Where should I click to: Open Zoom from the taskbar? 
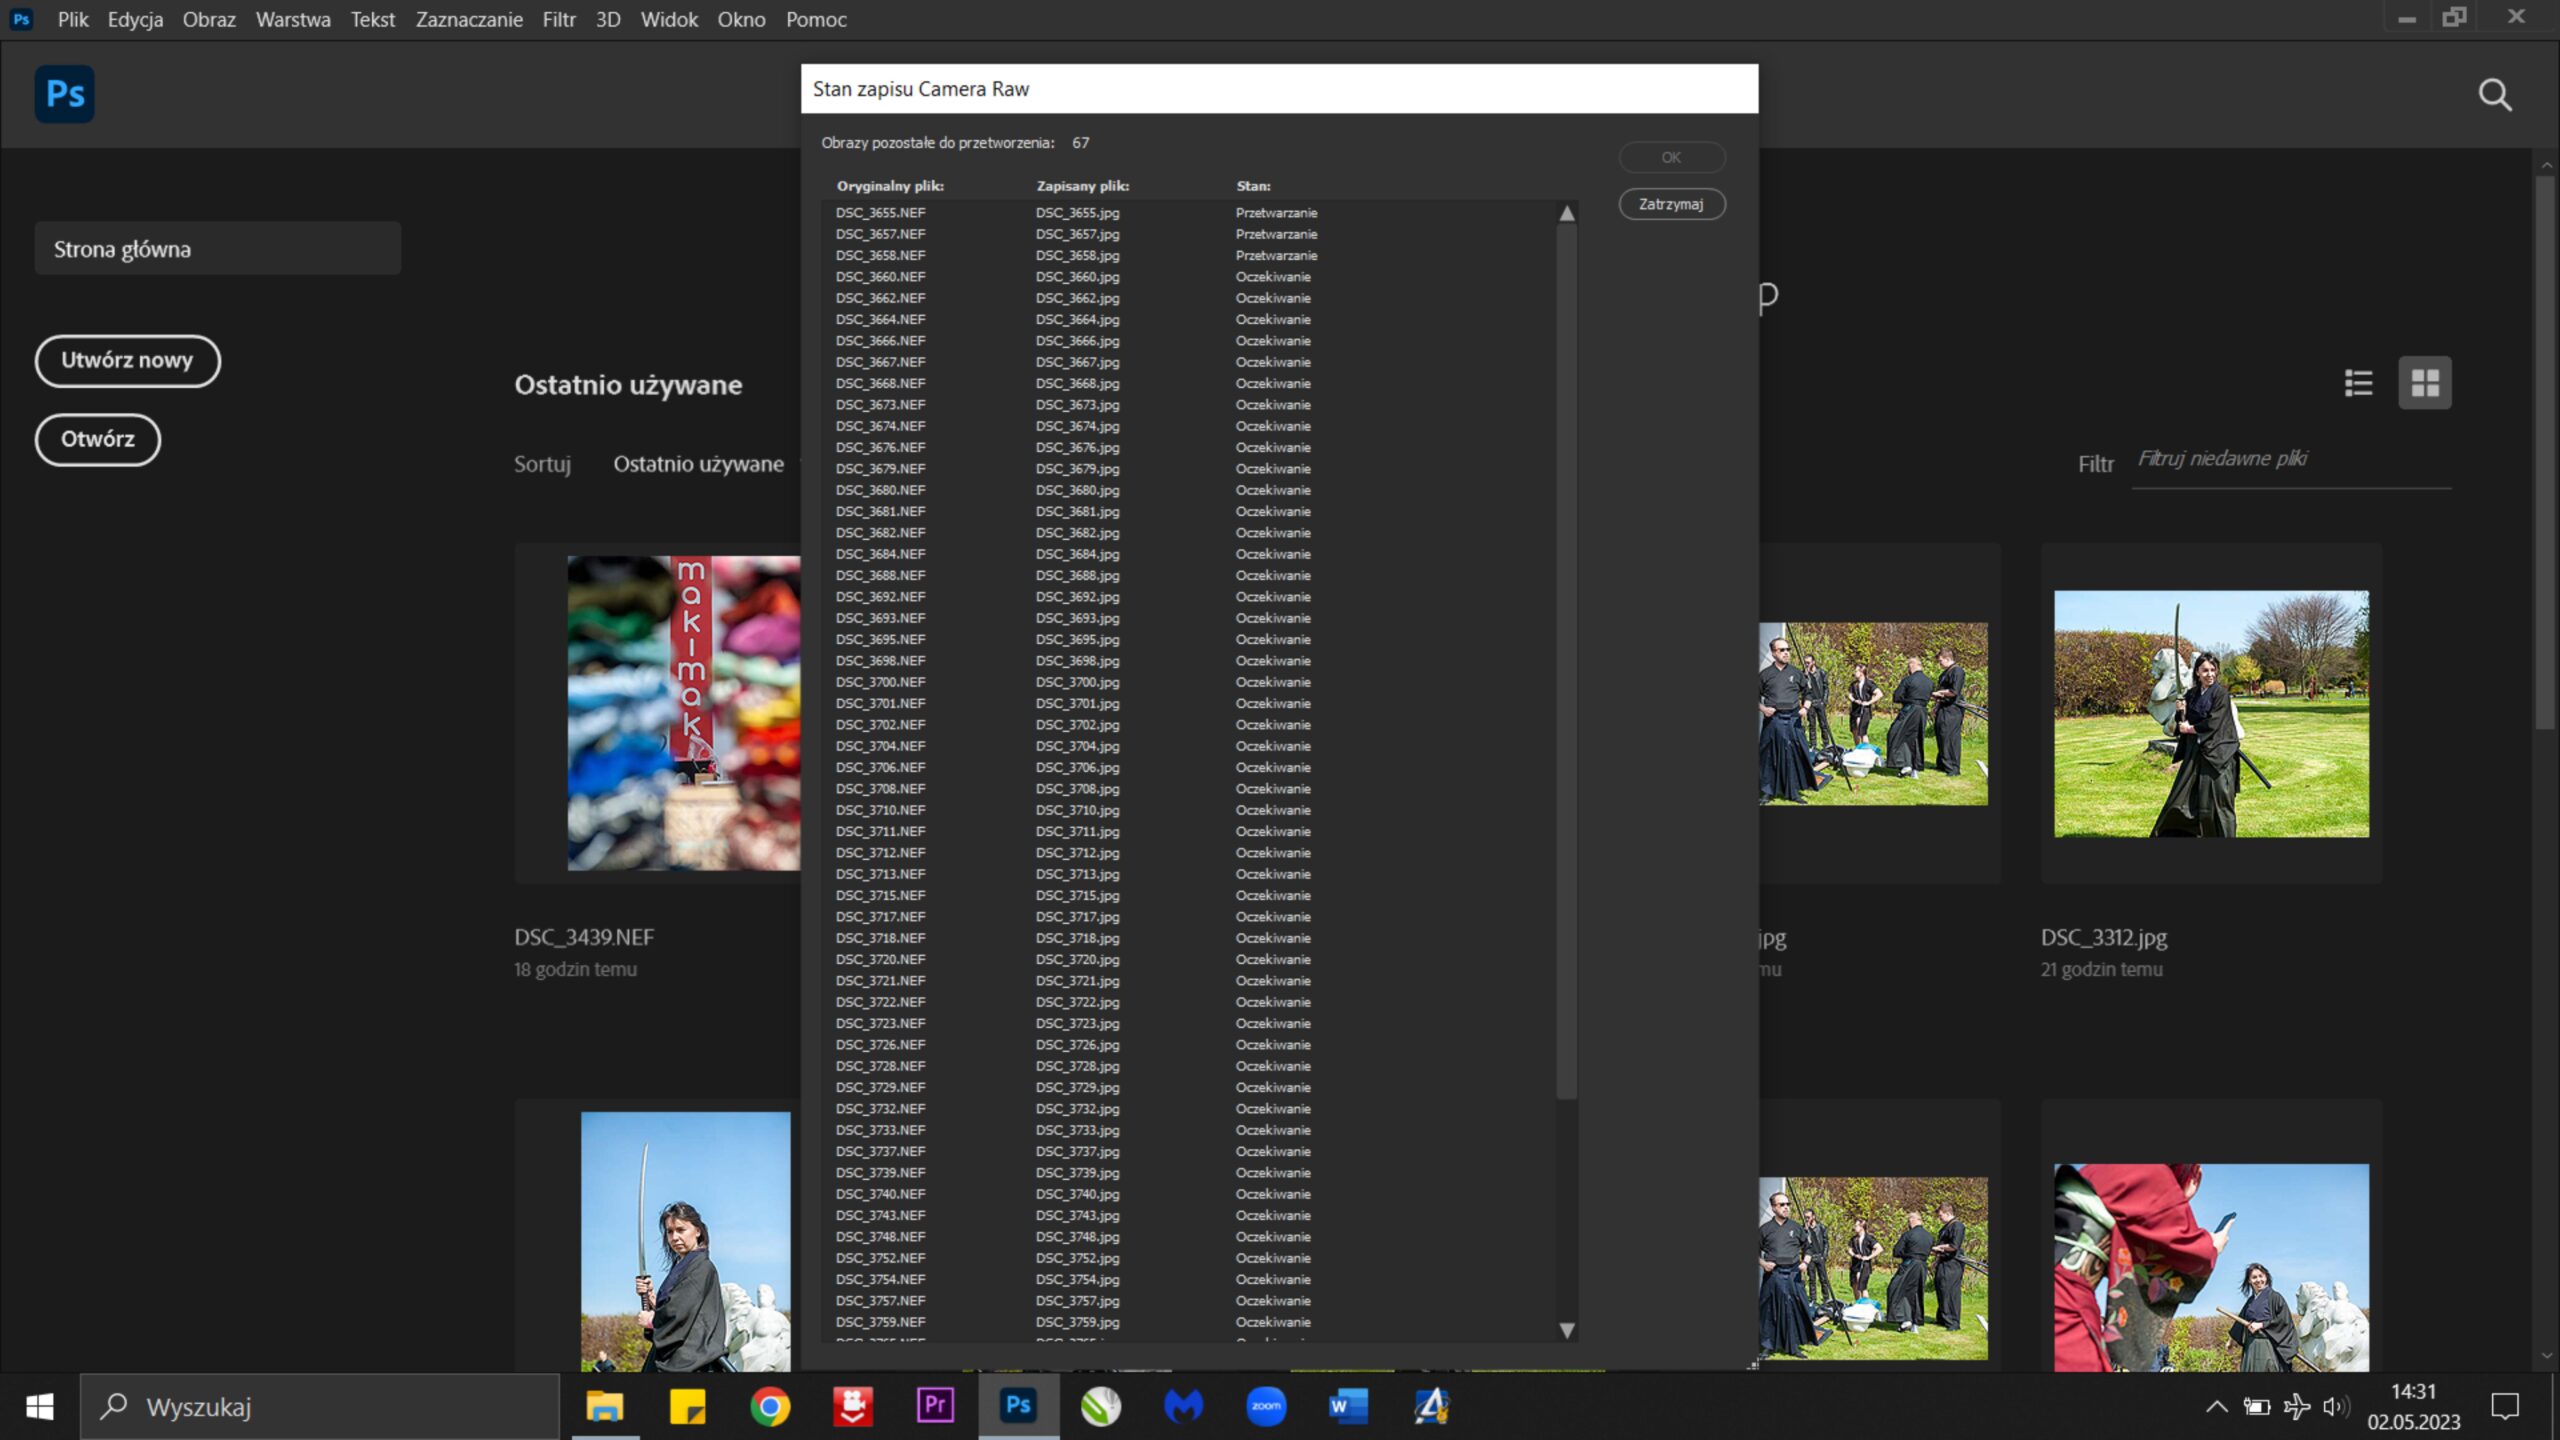click(1266, 1406)
